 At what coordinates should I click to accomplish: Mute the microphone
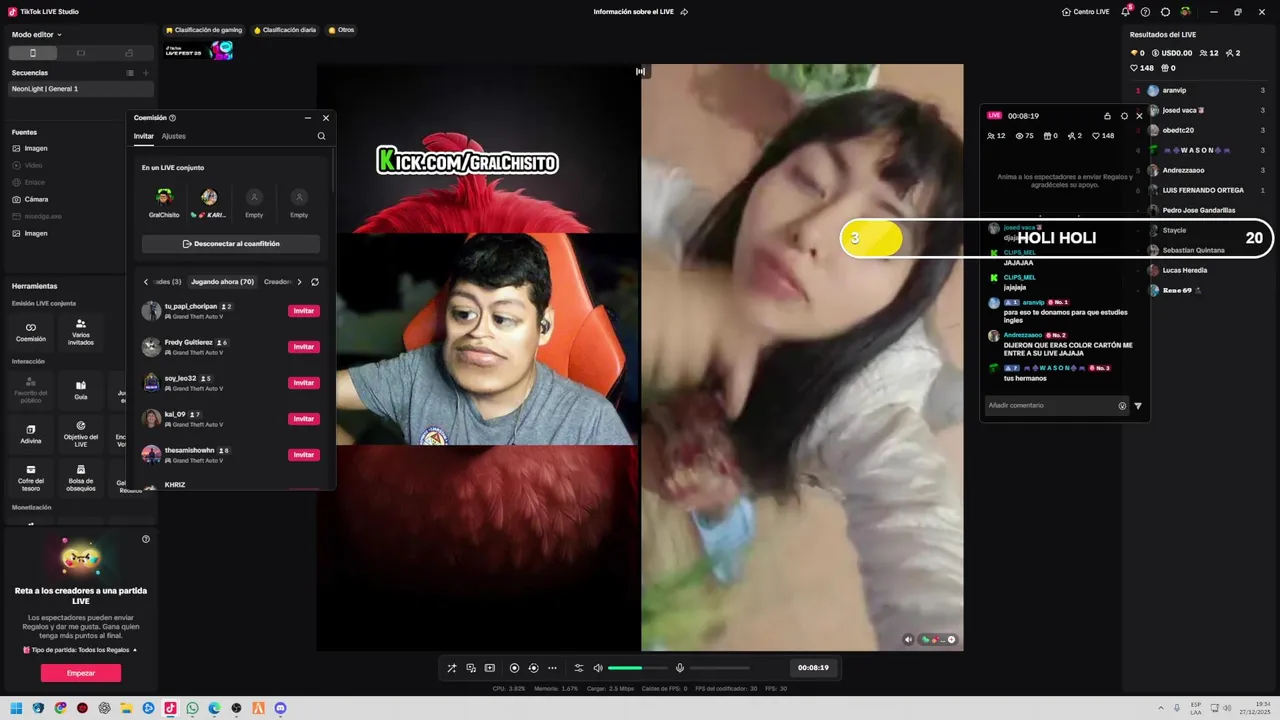(680, 668)
